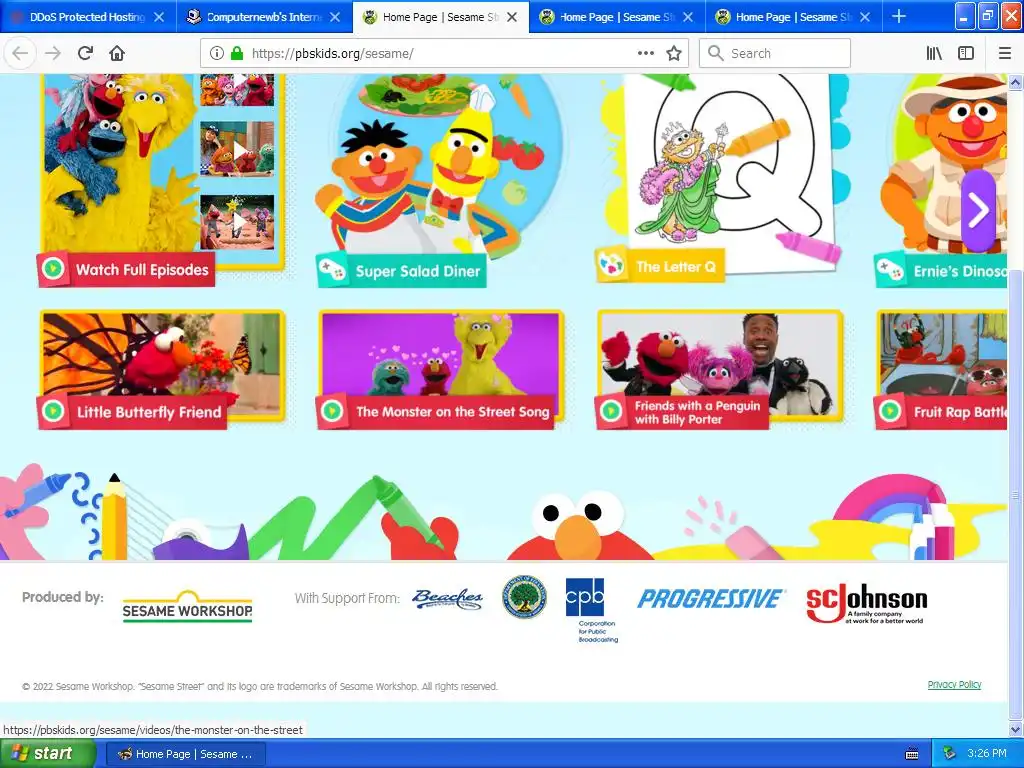The height and width of the screenshot is (768, 1024).
Task: Open the Firefox hamburger menu
Action: (x=1005, y=53)
